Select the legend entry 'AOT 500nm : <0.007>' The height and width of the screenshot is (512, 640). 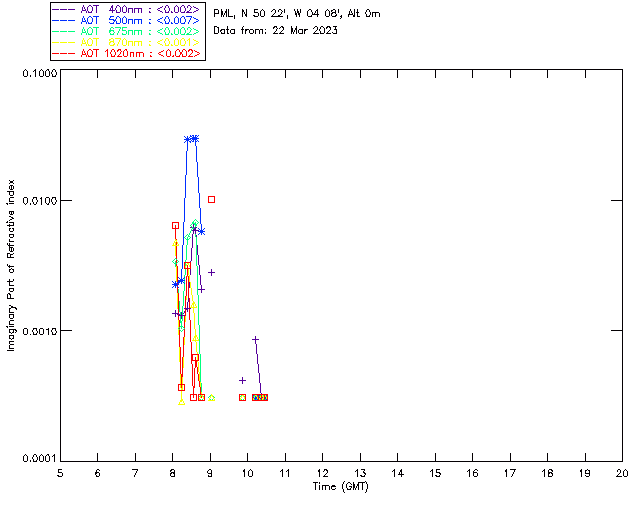click(x=127, y=20)
